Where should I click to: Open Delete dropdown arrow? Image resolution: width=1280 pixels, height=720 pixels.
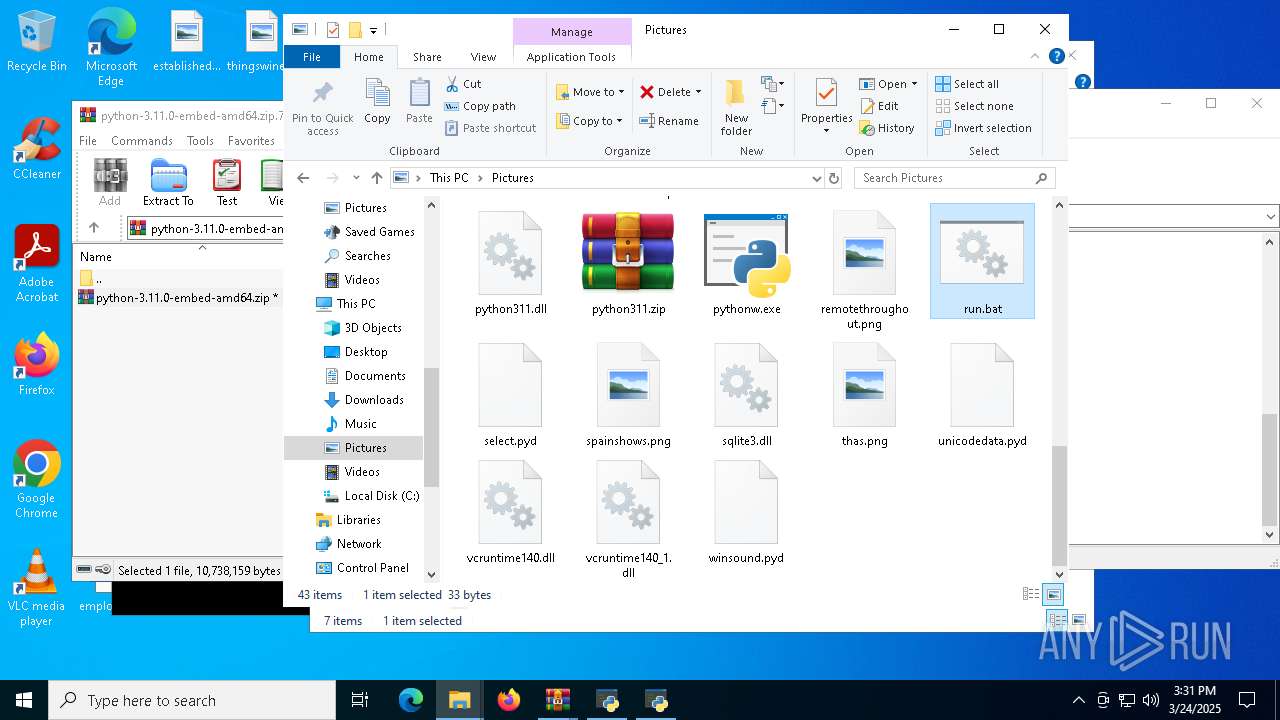click(698, 92)
